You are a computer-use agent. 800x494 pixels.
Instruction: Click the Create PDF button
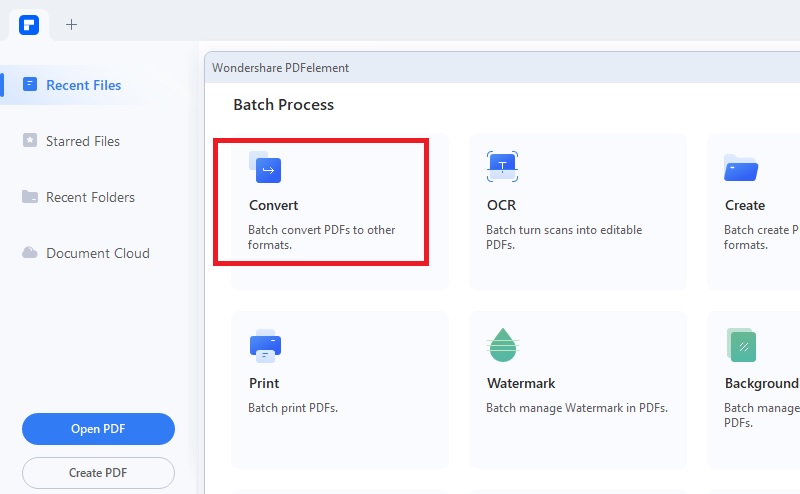pyautogui.click(x=98, y=473)
